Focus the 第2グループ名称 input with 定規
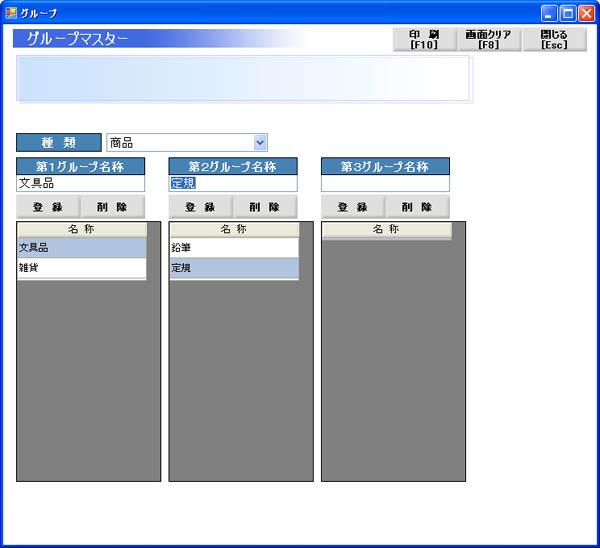 (x=233, y=183)
